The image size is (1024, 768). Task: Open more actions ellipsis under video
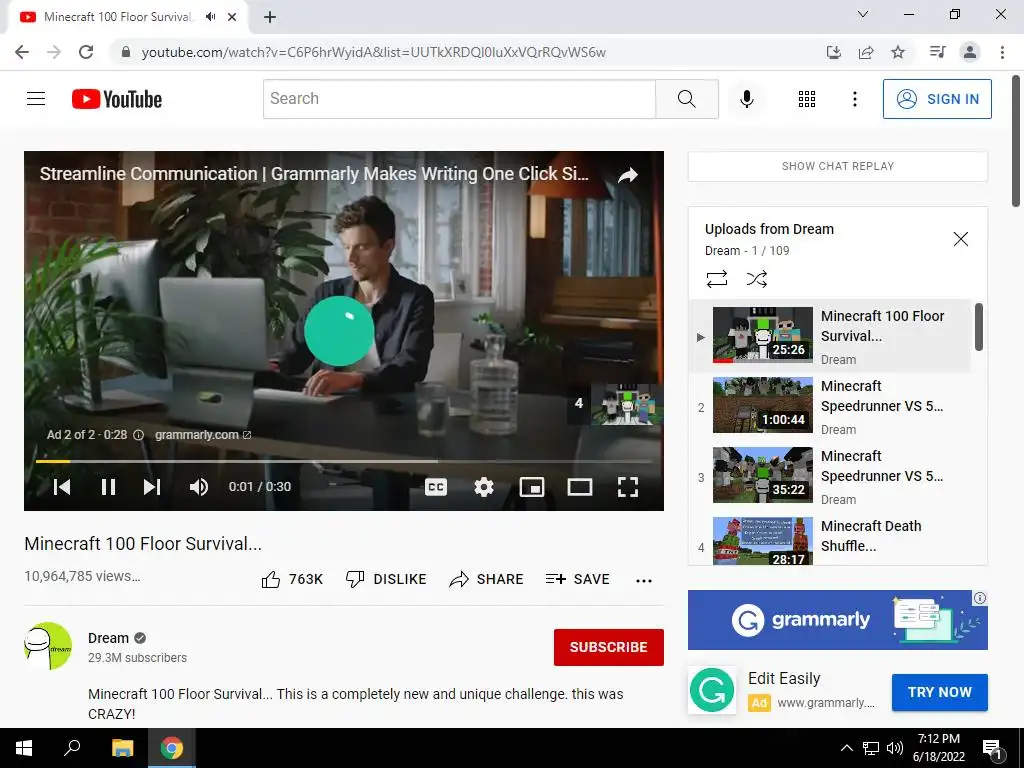(644, 580)
